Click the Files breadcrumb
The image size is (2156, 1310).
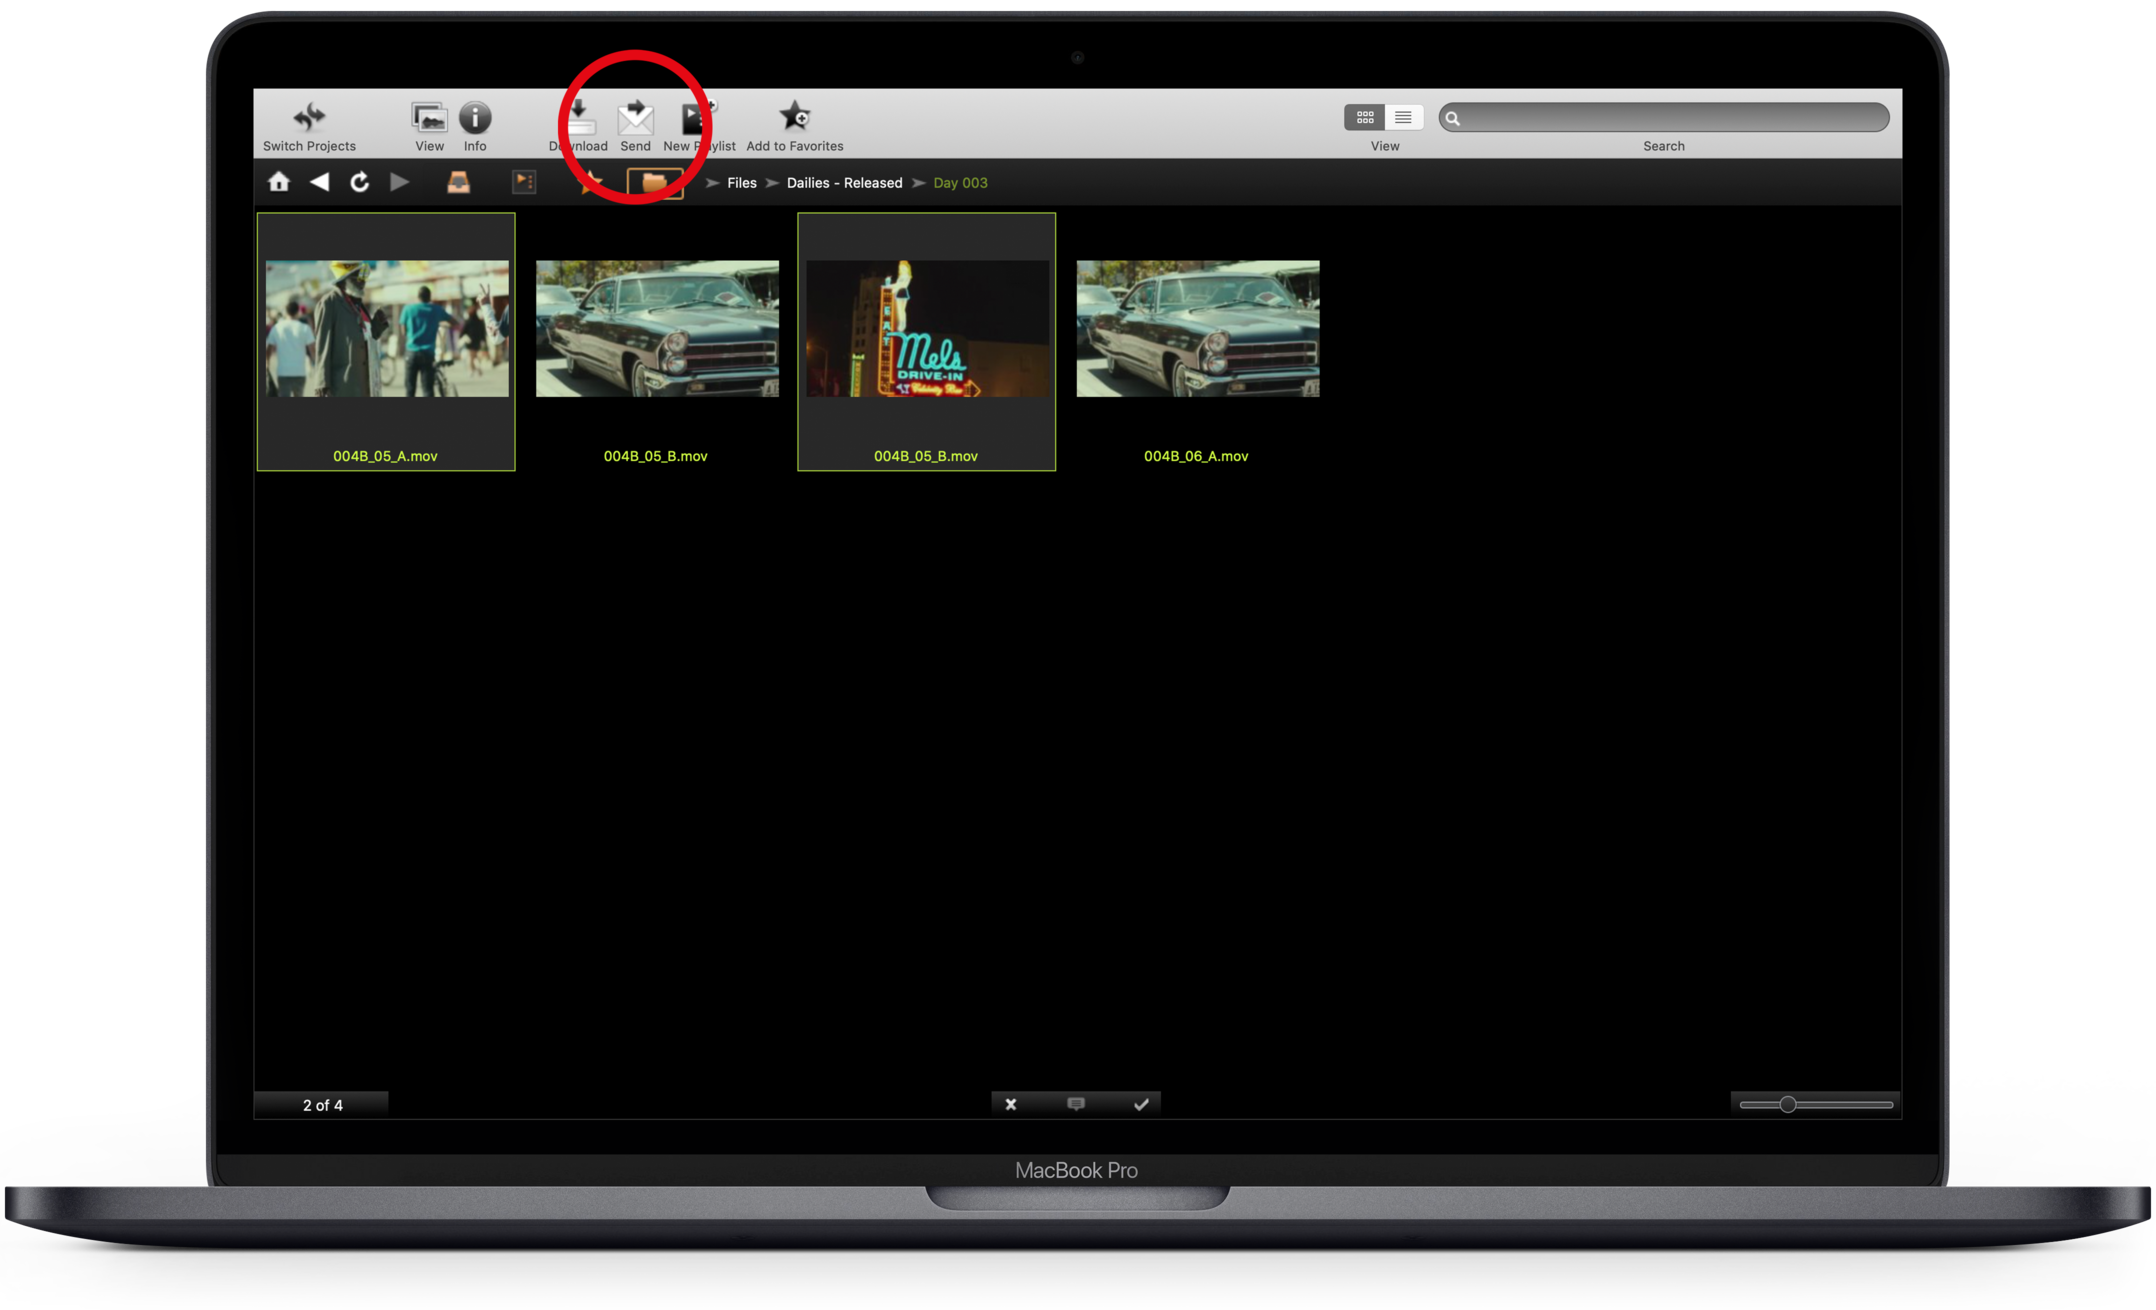pos(741,183)
